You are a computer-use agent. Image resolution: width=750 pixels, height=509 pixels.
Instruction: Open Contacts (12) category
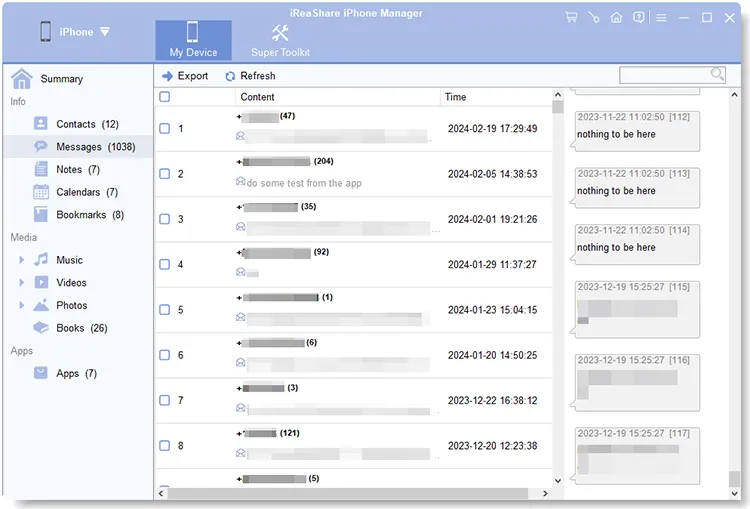(x=78, y=124)
